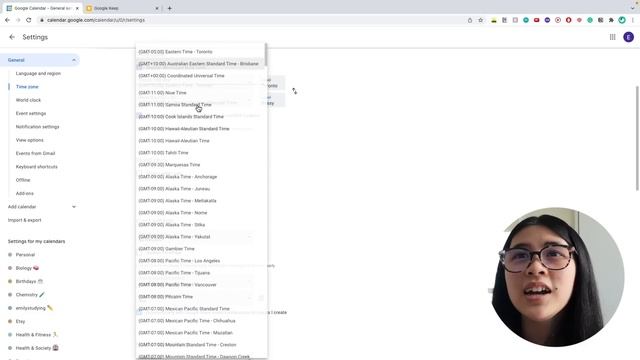Open Time zone settings
Viewport: 640px width, 360px height.
tap(27, 87)
